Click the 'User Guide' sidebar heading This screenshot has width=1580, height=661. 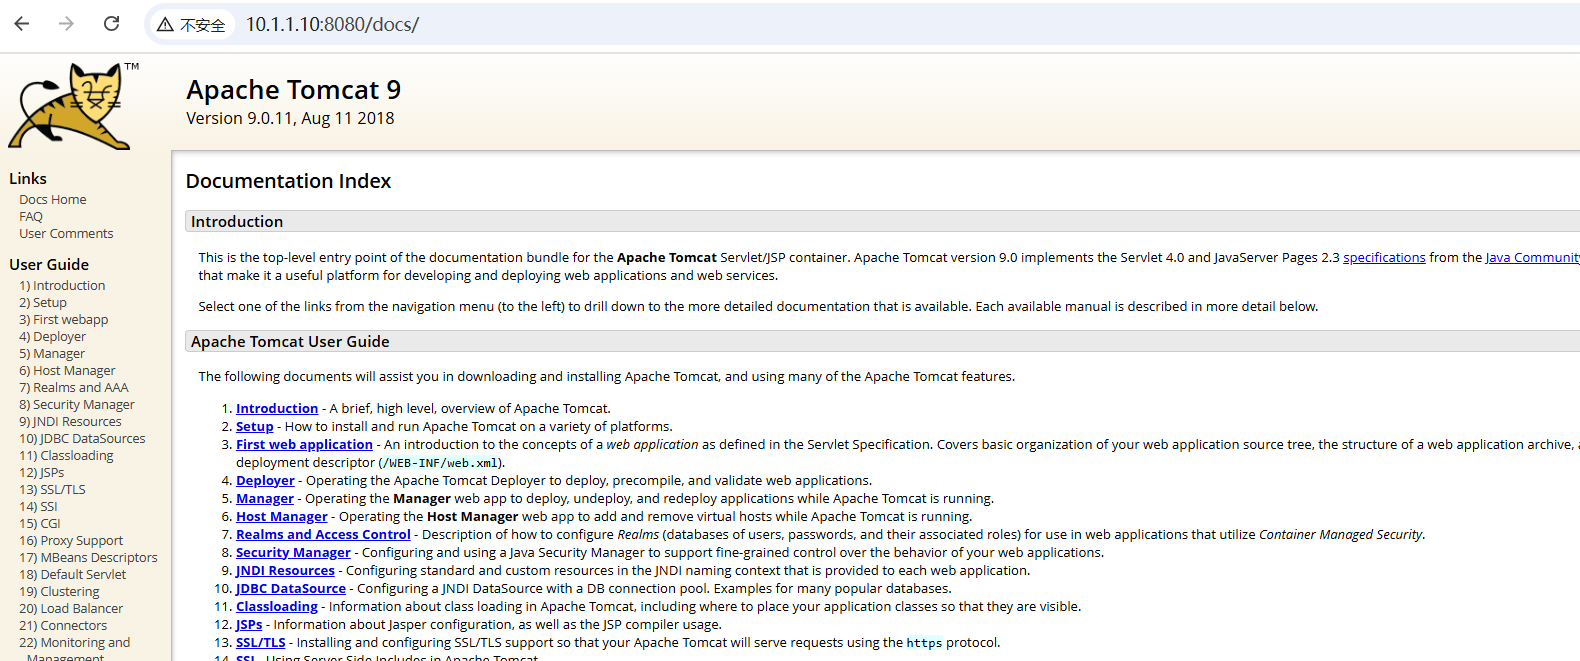49,265
